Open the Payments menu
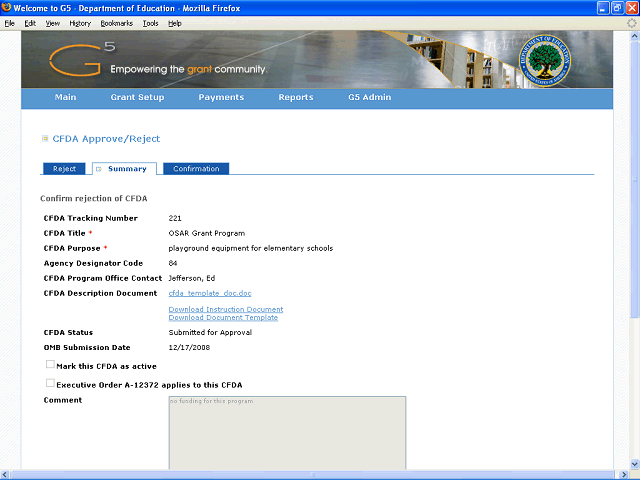Image resolution: width=640 pixels, height=480 pixels. tap(221, 98)
